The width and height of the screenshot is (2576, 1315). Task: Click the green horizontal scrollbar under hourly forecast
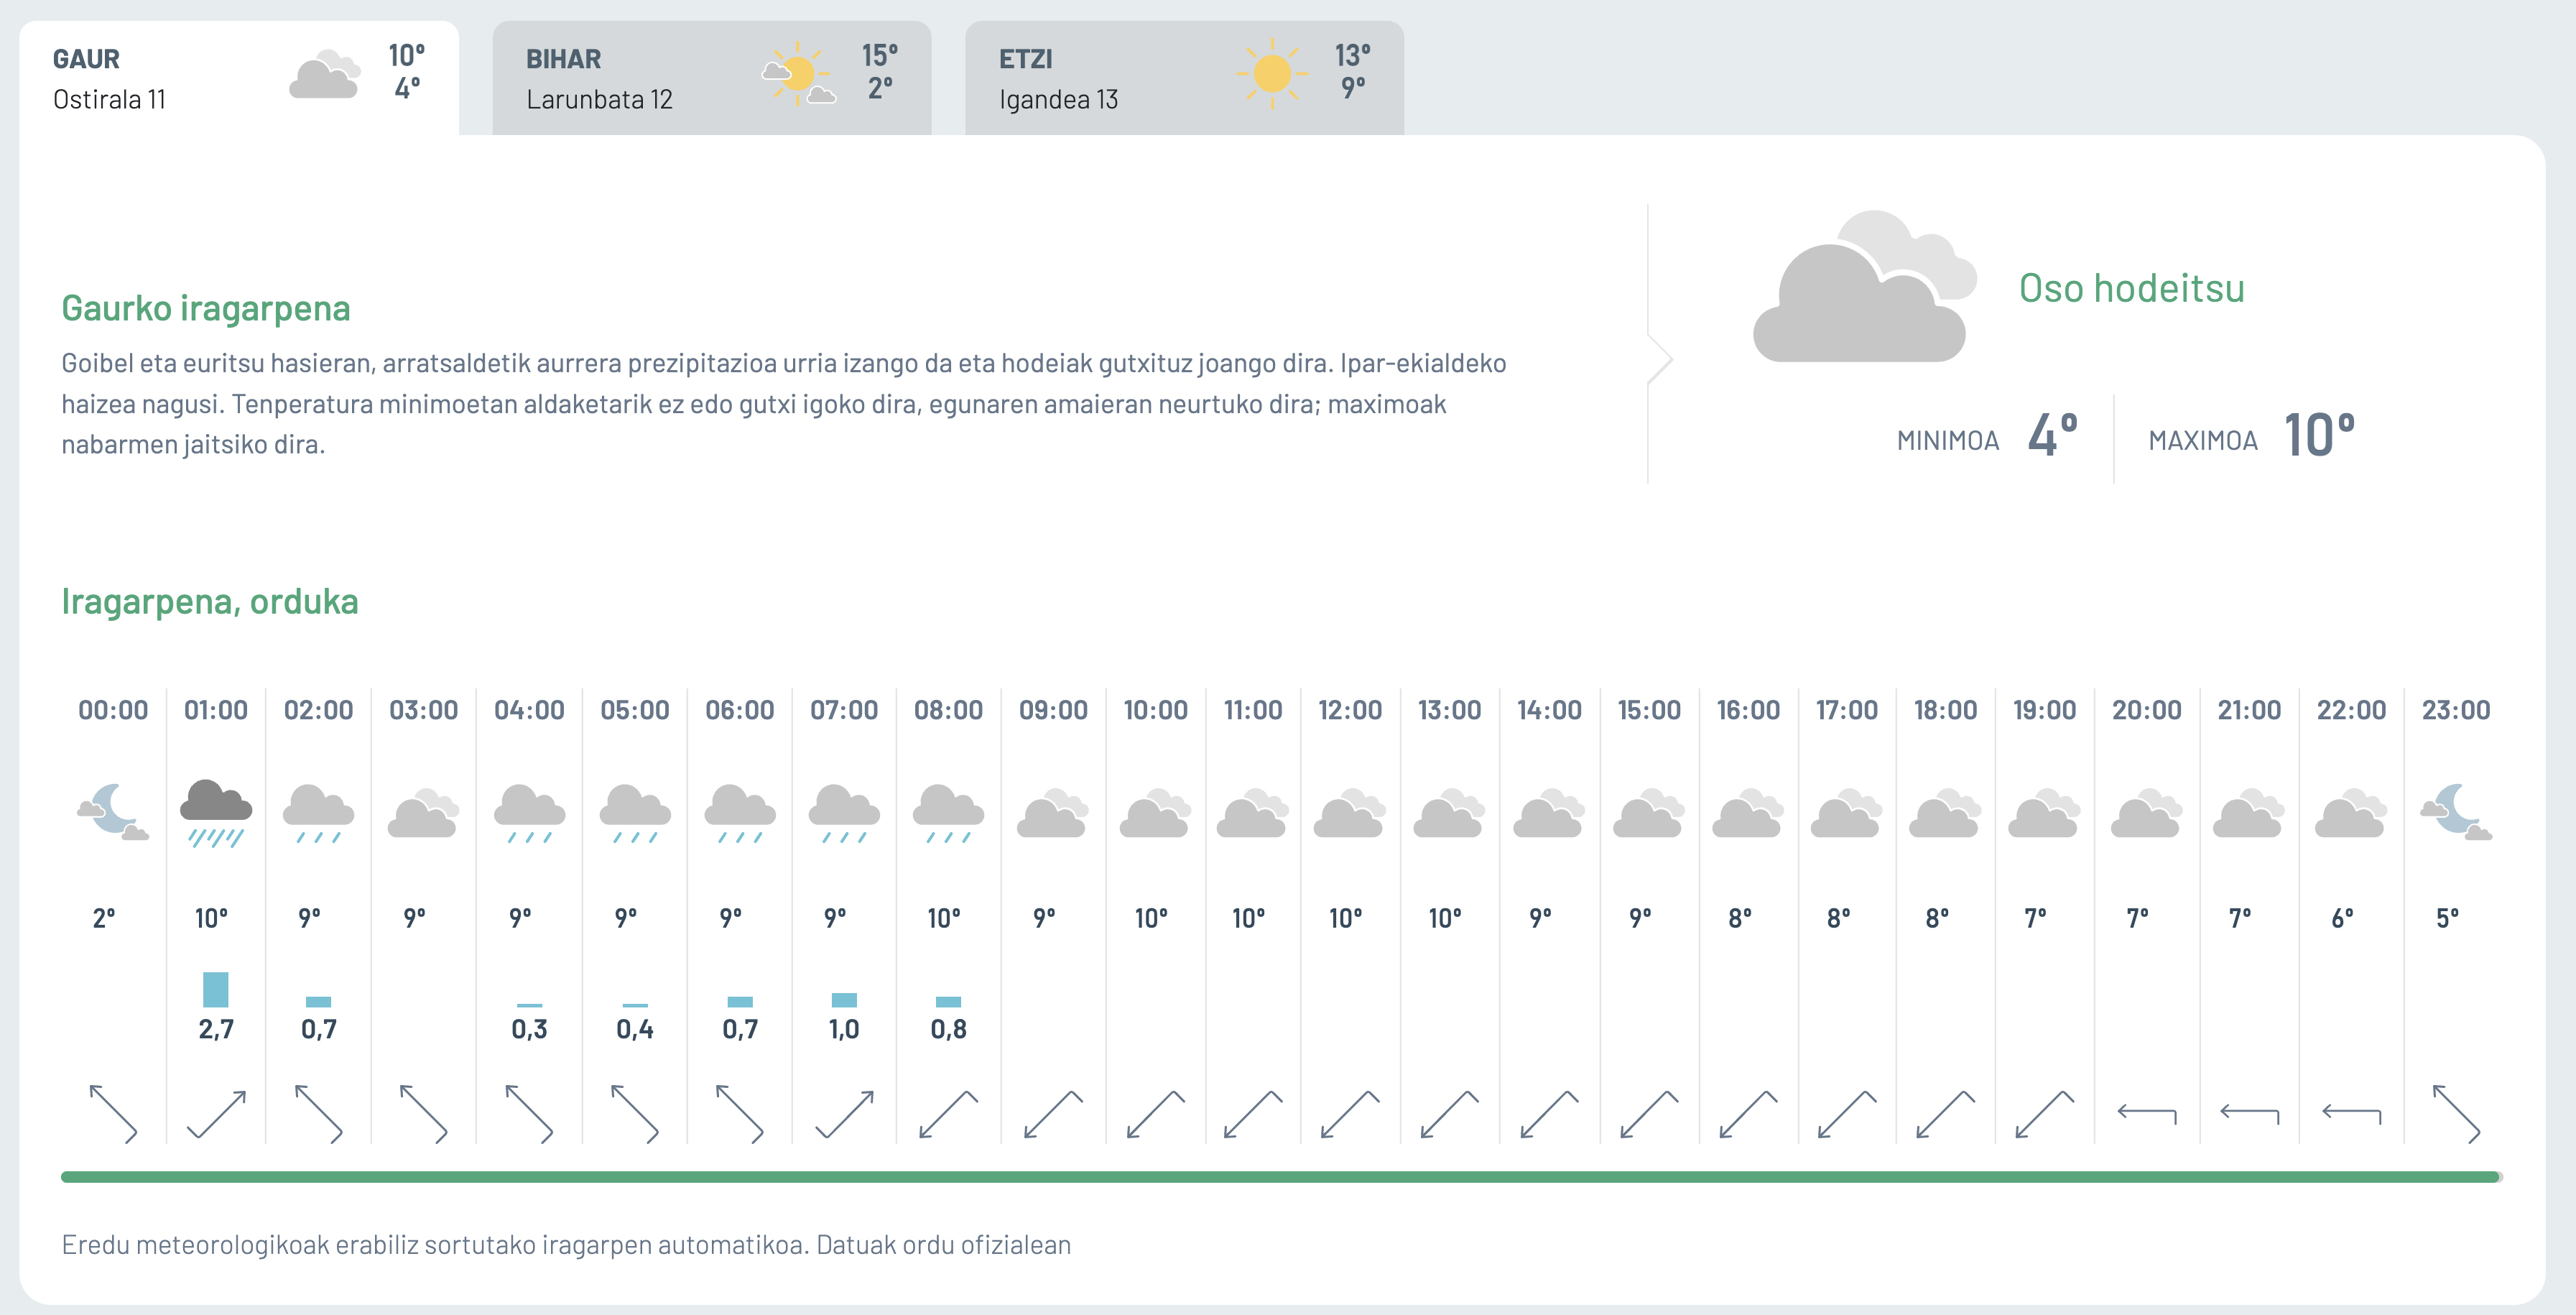[x=1281, y=1177]
